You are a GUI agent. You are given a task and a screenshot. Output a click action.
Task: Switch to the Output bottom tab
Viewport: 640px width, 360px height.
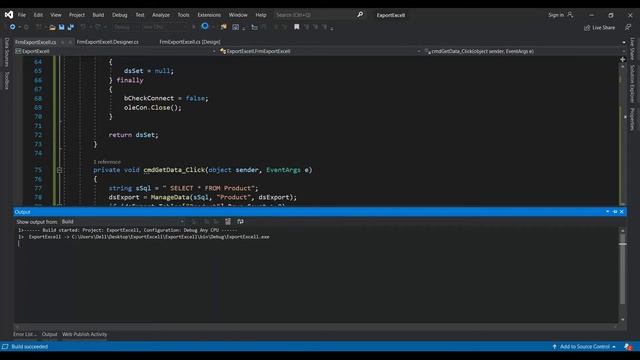[49, 334]
